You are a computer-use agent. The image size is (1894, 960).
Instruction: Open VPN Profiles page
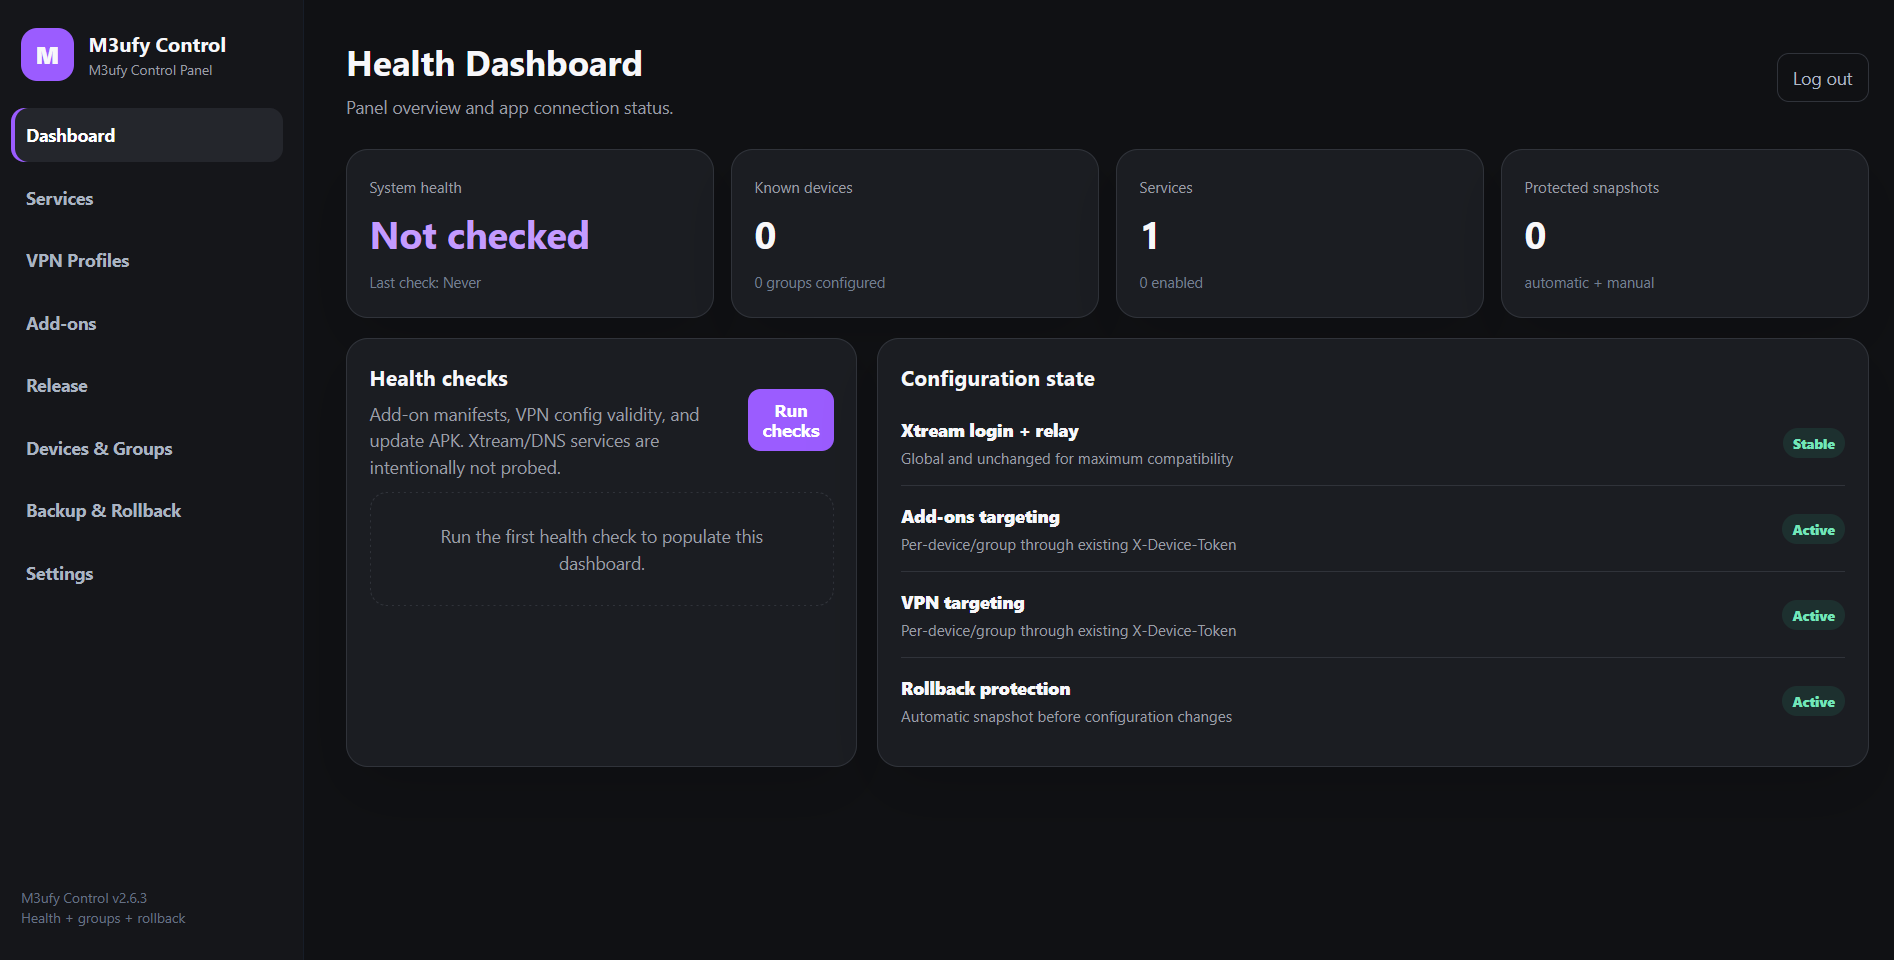coord(147,261)
